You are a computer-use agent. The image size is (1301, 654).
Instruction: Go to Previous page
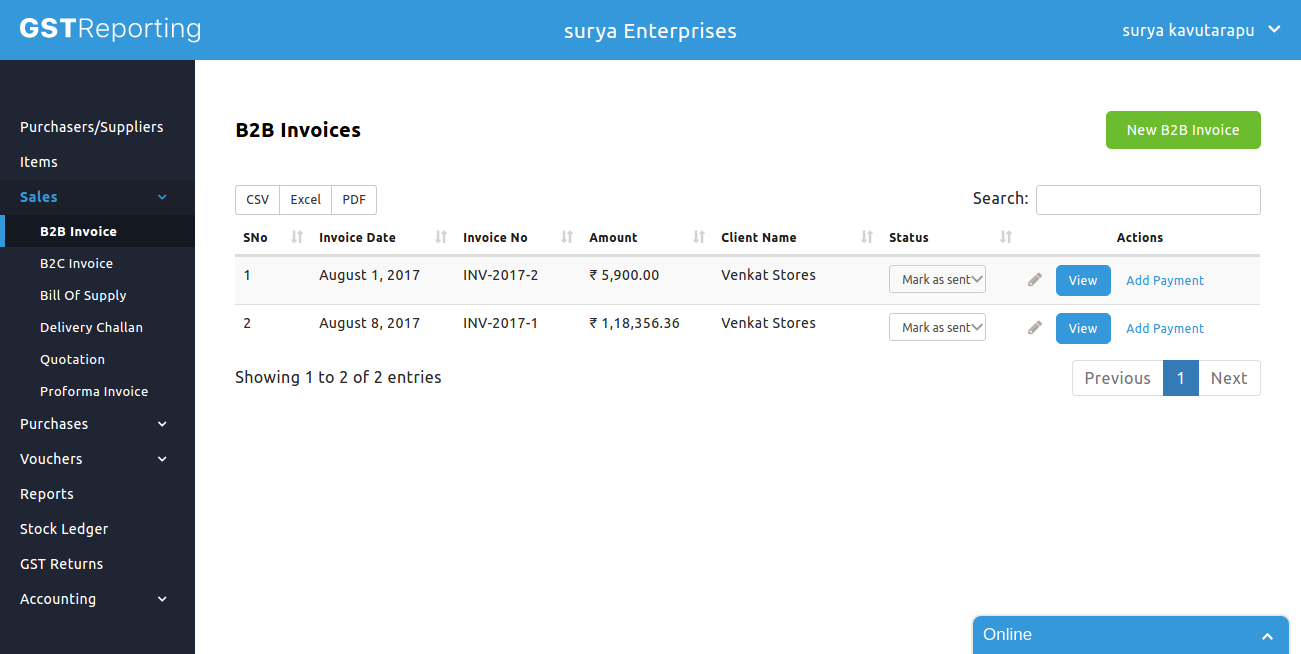click(1117, 378)
